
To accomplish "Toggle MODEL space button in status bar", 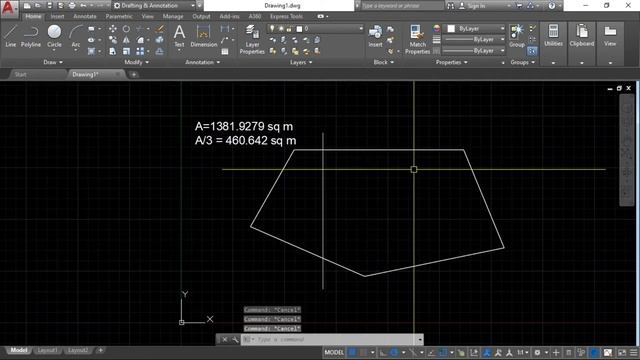I will [x=334, y=352].
